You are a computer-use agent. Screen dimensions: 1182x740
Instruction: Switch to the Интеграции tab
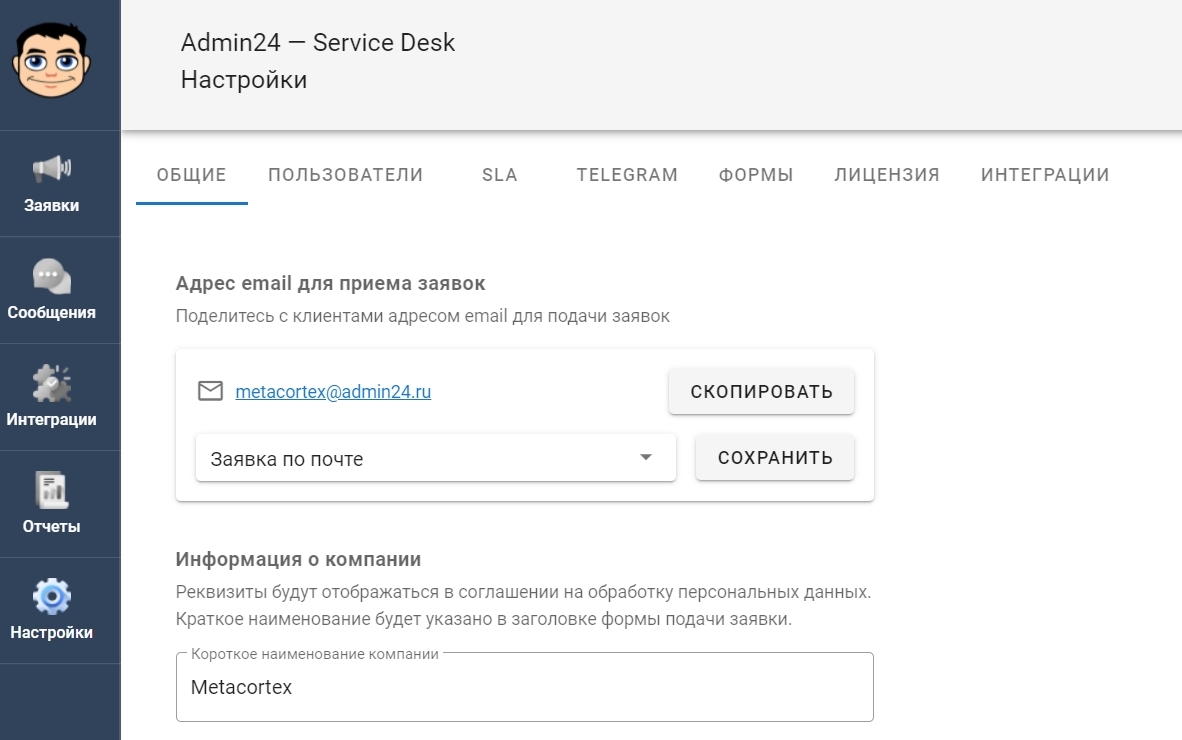pos(1046,175)
